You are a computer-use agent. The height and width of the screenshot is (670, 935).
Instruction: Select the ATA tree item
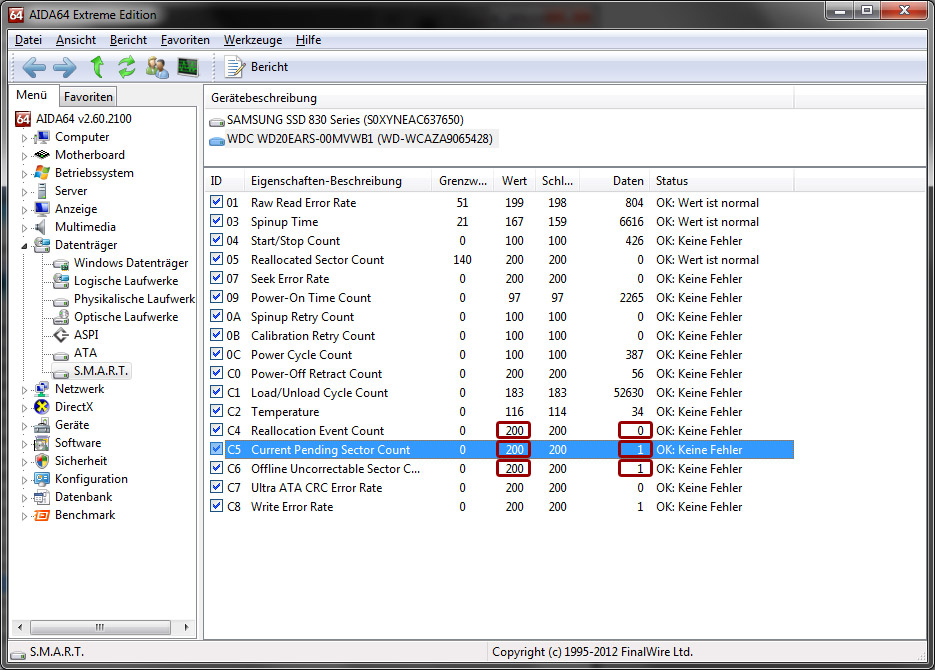pyautogui.click(x=85, y=353)
